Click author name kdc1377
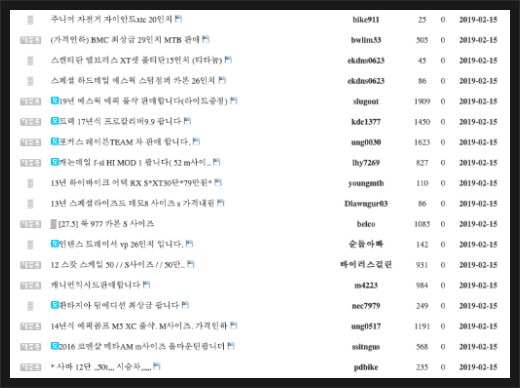This screenshot has width=520, height=388. click(x=366, y=122)
